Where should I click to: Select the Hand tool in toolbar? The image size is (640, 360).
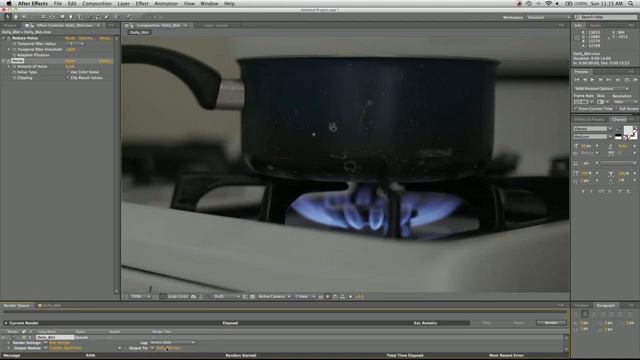click(16, 17)
